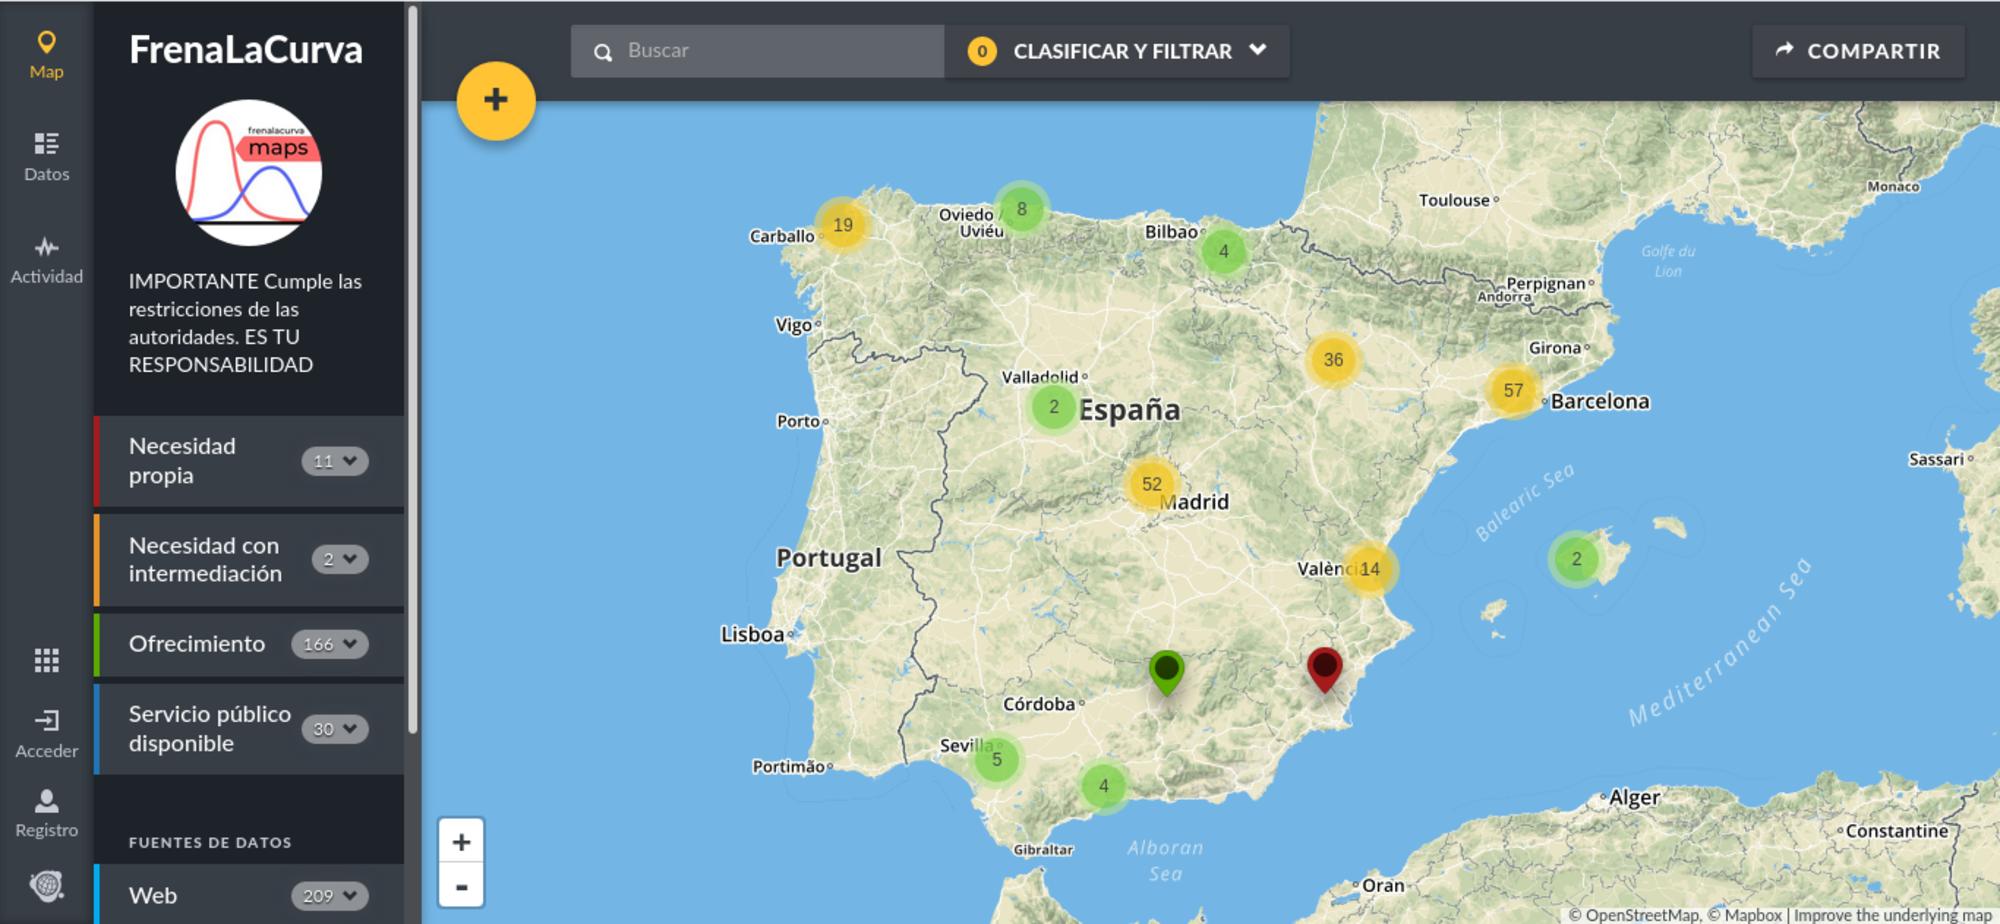Open the Madrid cluster marker with 52

(1151, 484)
